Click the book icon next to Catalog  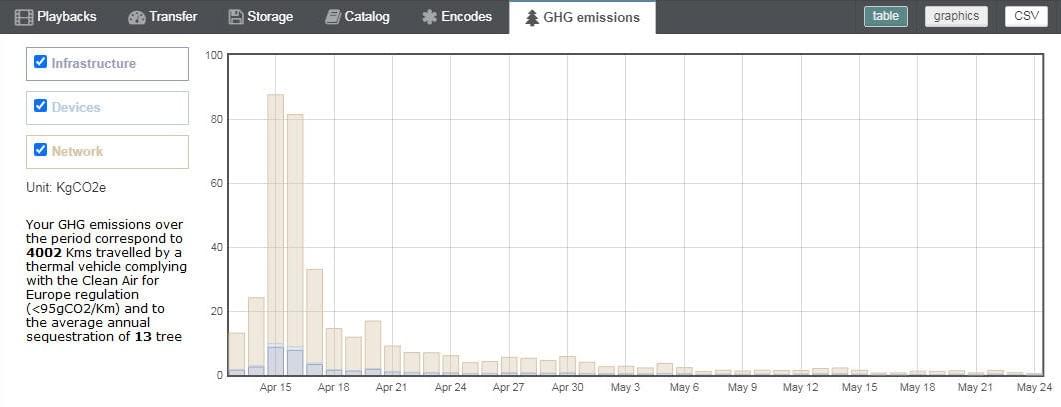click(x=332, y=17)
